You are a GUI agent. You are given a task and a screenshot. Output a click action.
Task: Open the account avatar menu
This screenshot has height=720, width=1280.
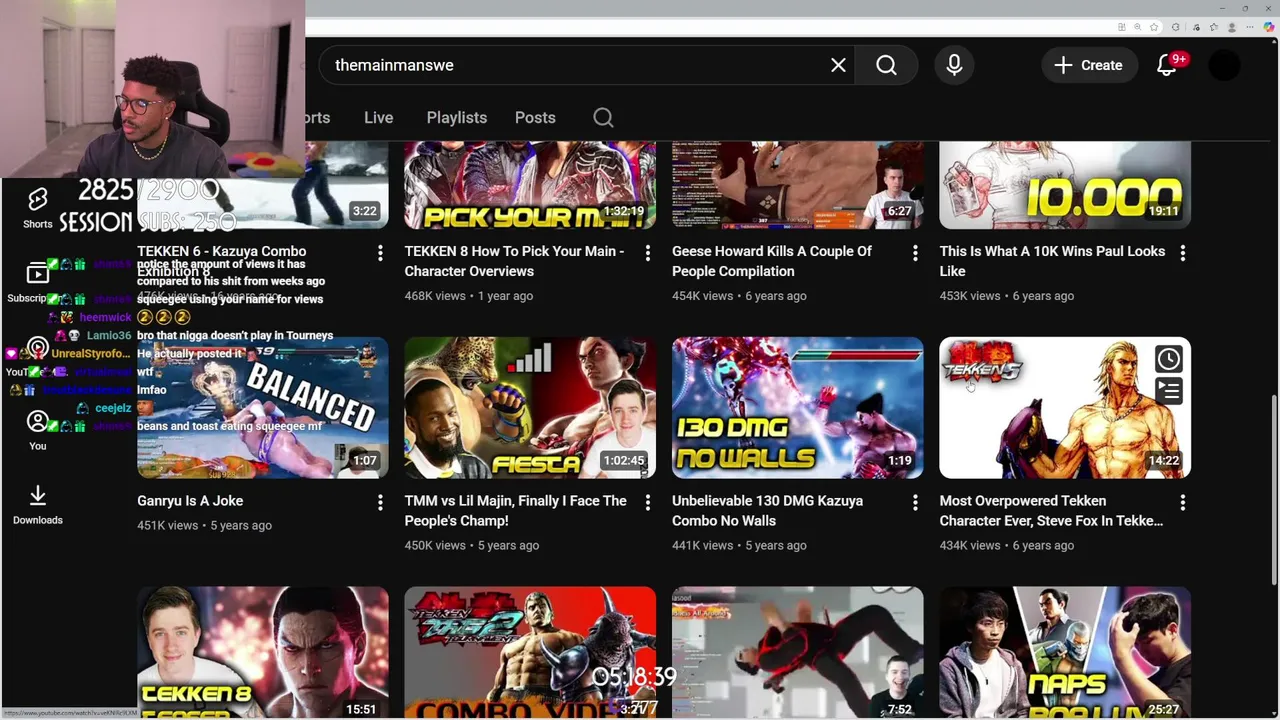(x=1224, y=65)
